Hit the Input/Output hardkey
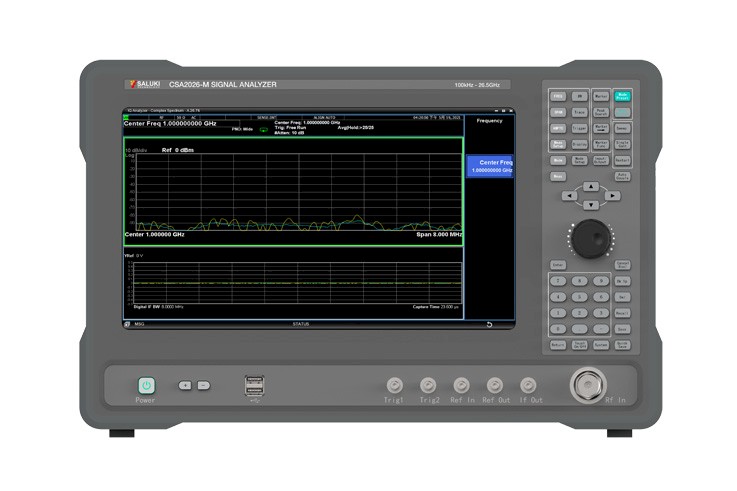The image size is (737, 491). (601, 160)
